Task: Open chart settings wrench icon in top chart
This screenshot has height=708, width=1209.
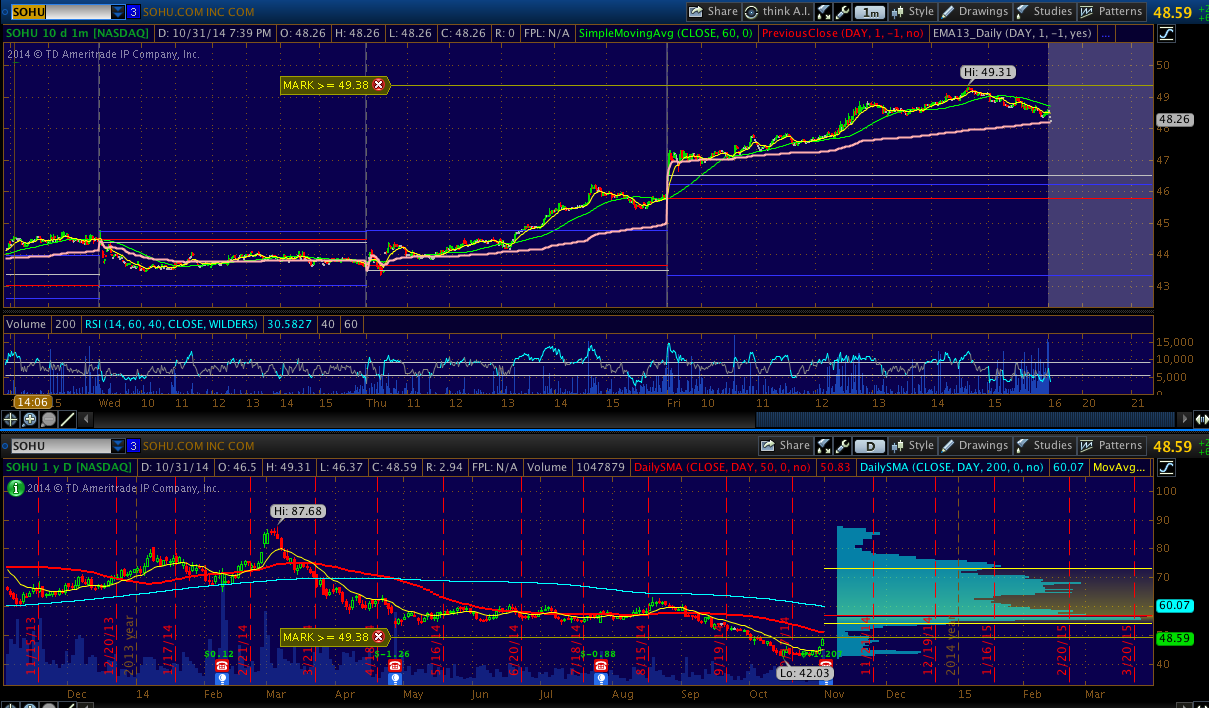Action: click(843, 12)
